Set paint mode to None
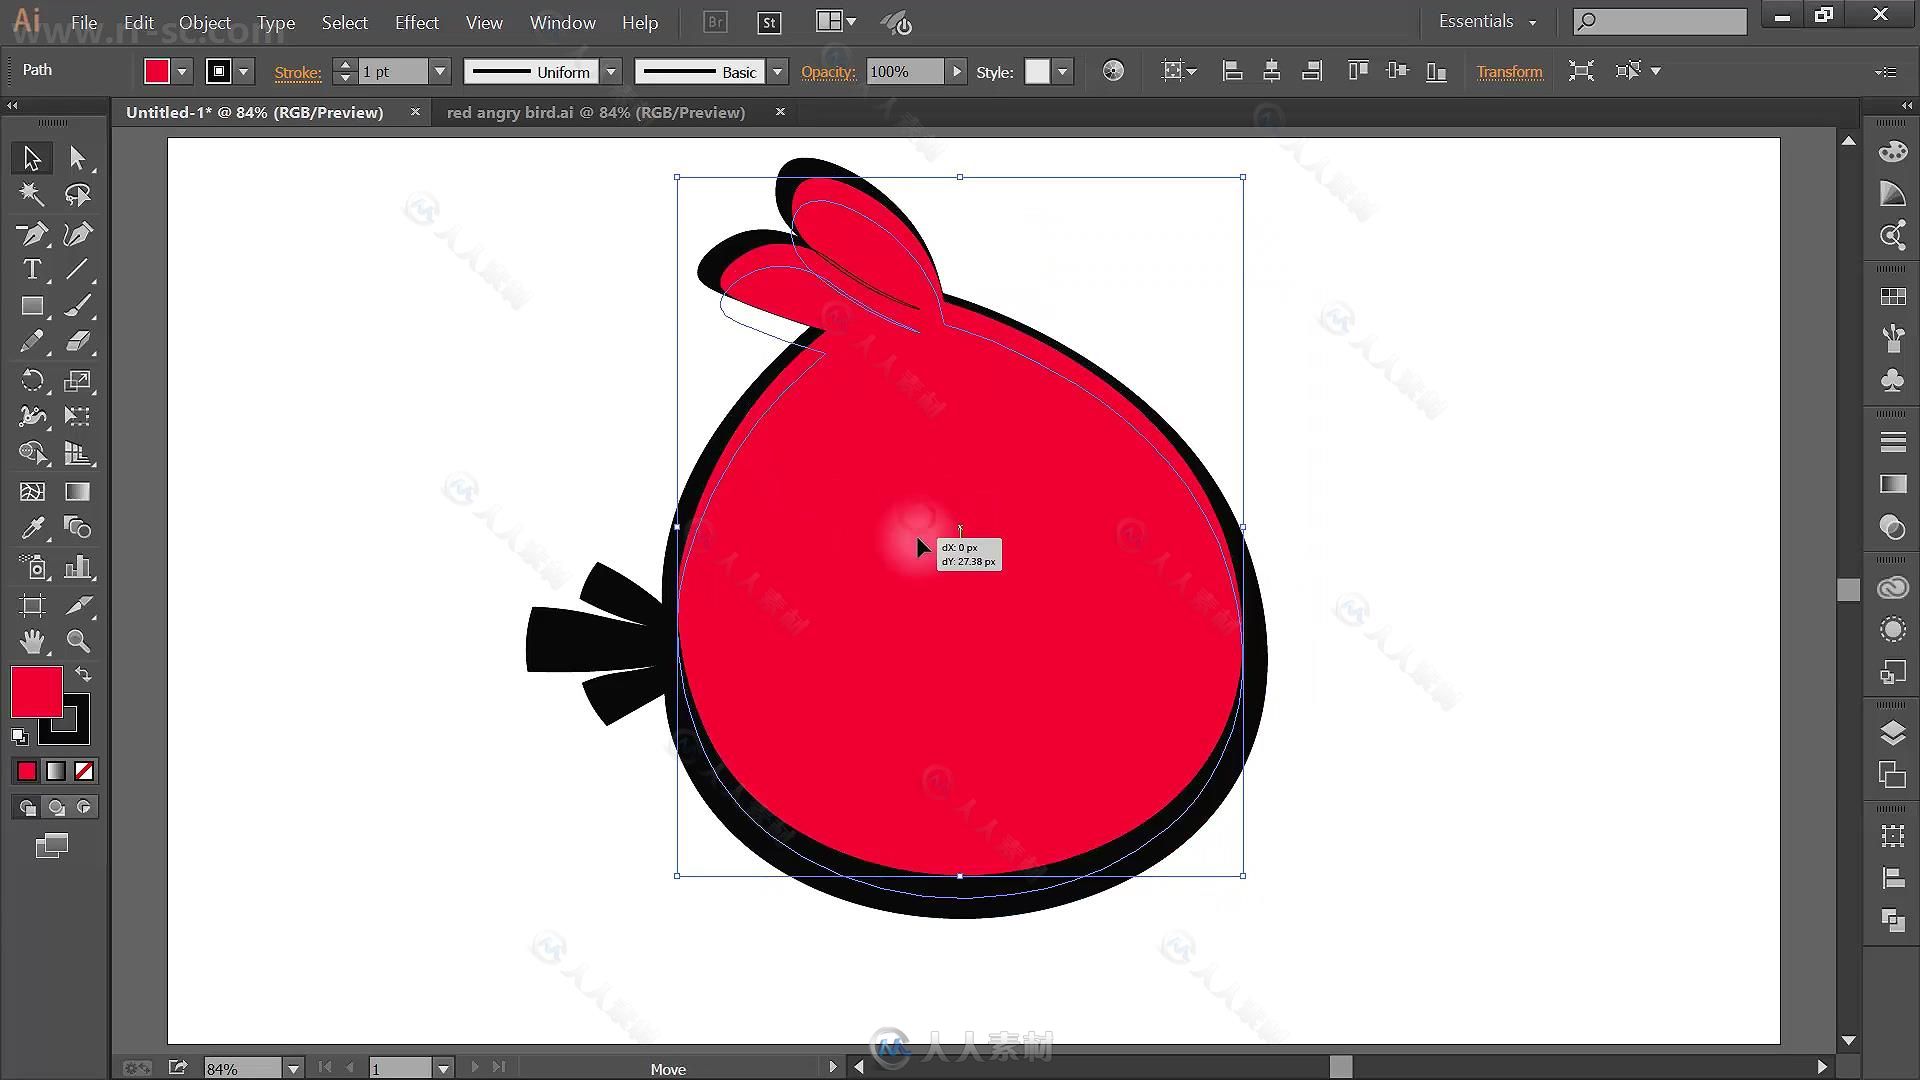Screen dimensions: 1920x1080 click(84, 771)
